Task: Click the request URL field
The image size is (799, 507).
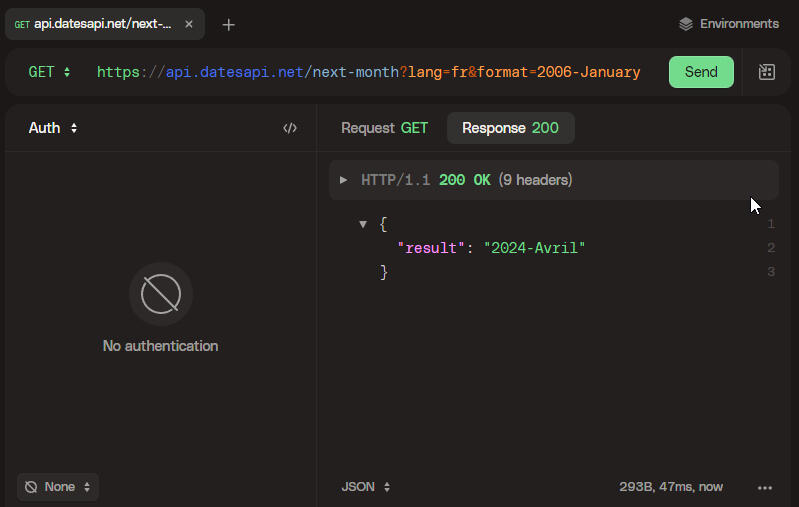Action: [368, 72]
